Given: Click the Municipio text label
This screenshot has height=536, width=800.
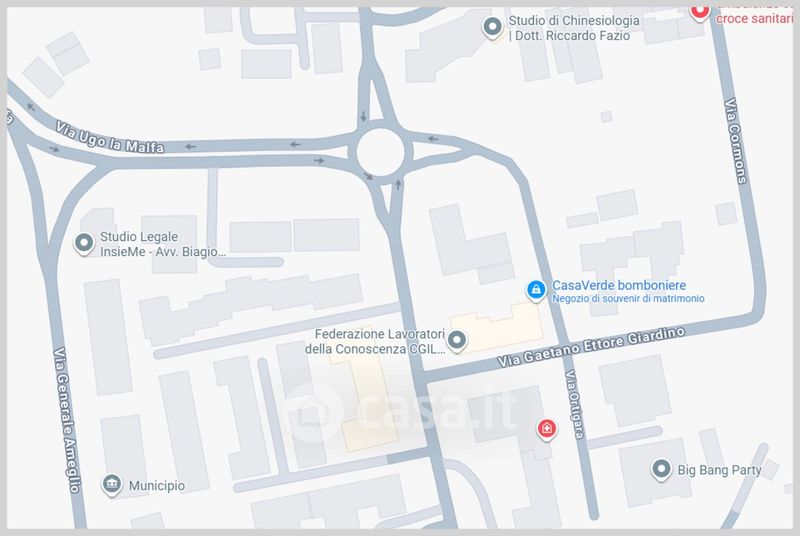Looking at the screenshot, I should (157, 486).
